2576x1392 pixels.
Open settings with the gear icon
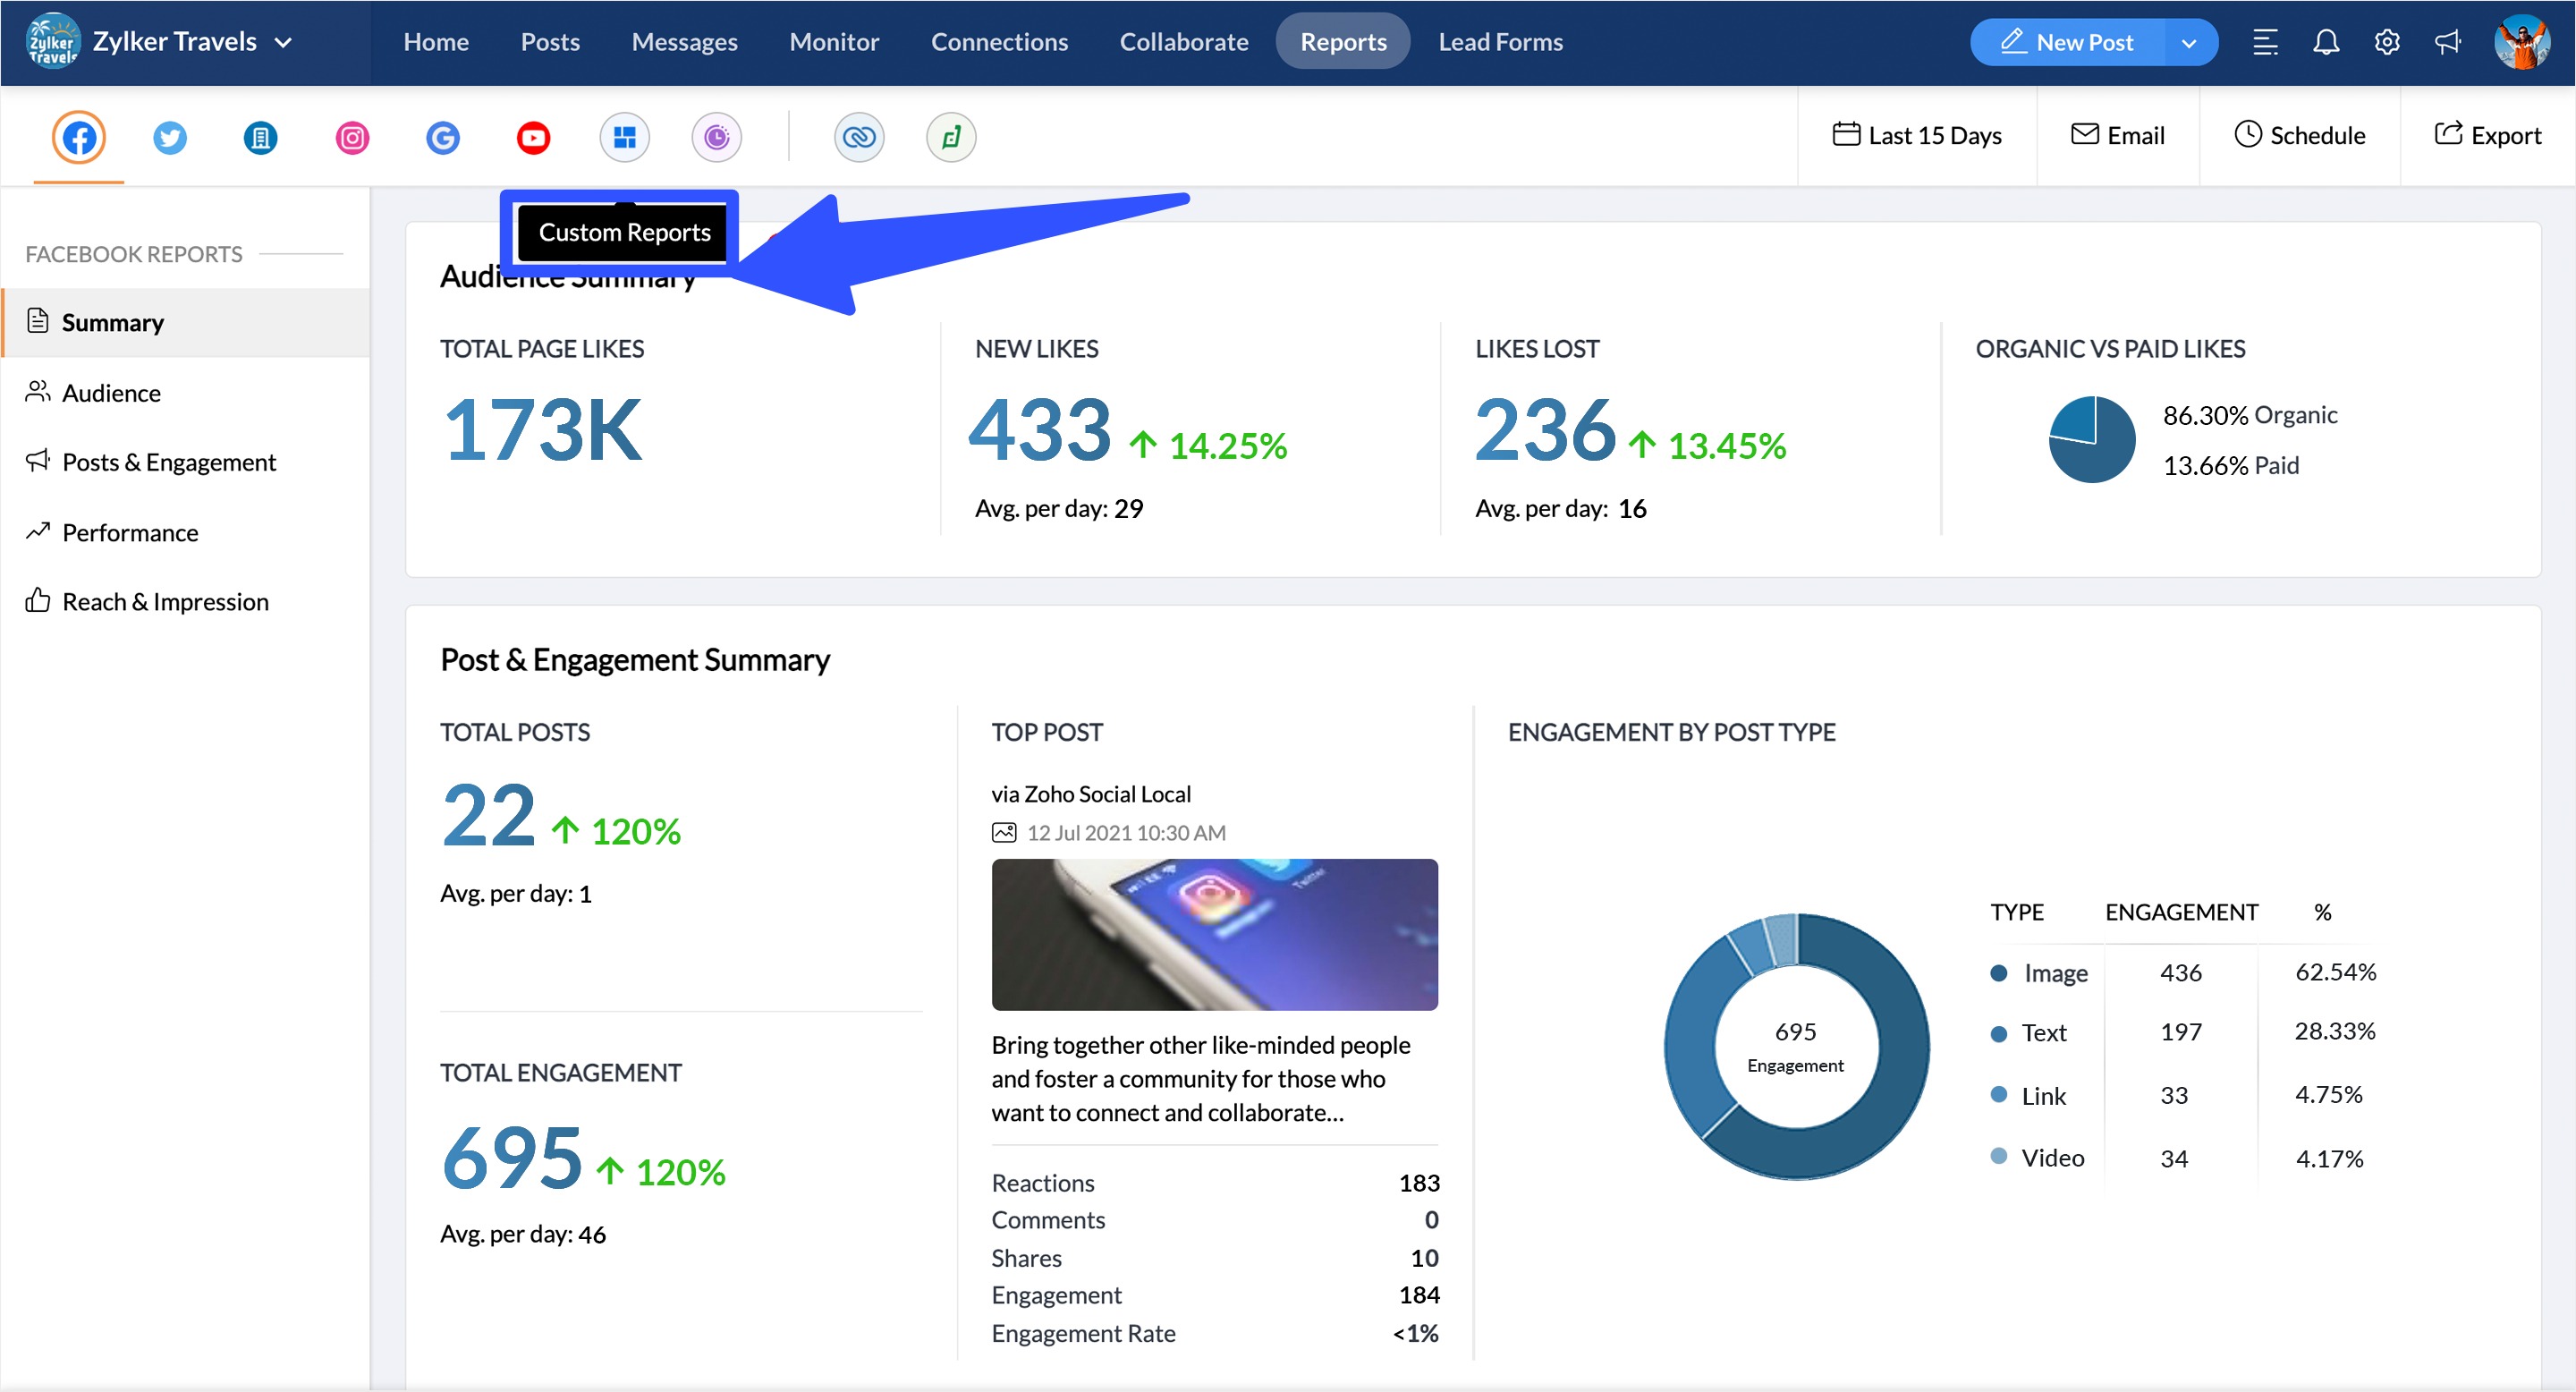[x=2387, y=41]
